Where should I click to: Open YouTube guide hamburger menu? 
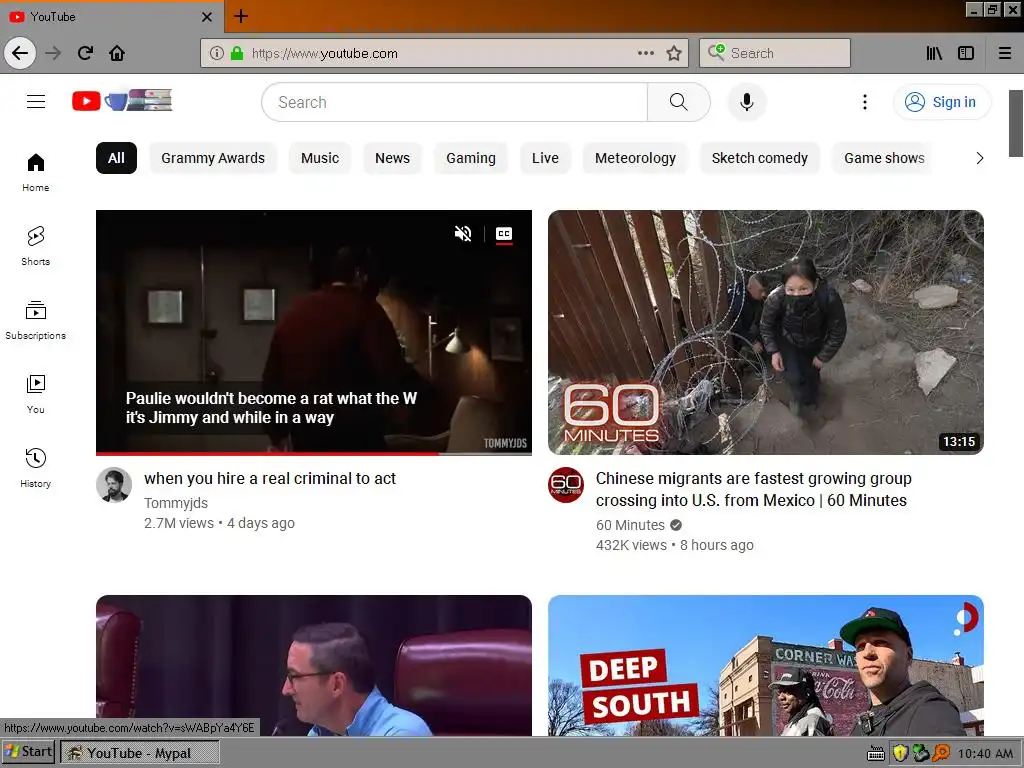pos(36,102)
